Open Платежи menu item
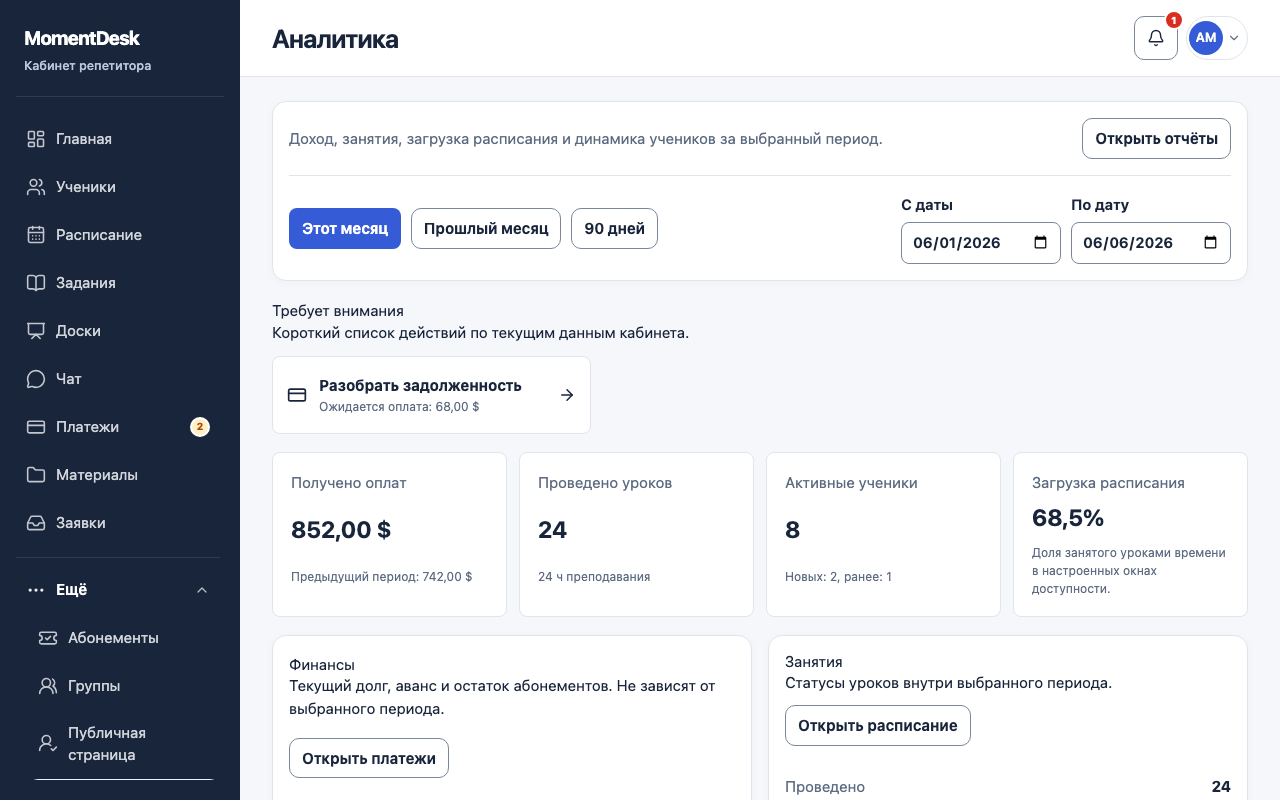The height and width of the screenshot is (800, 1280). 120,427
